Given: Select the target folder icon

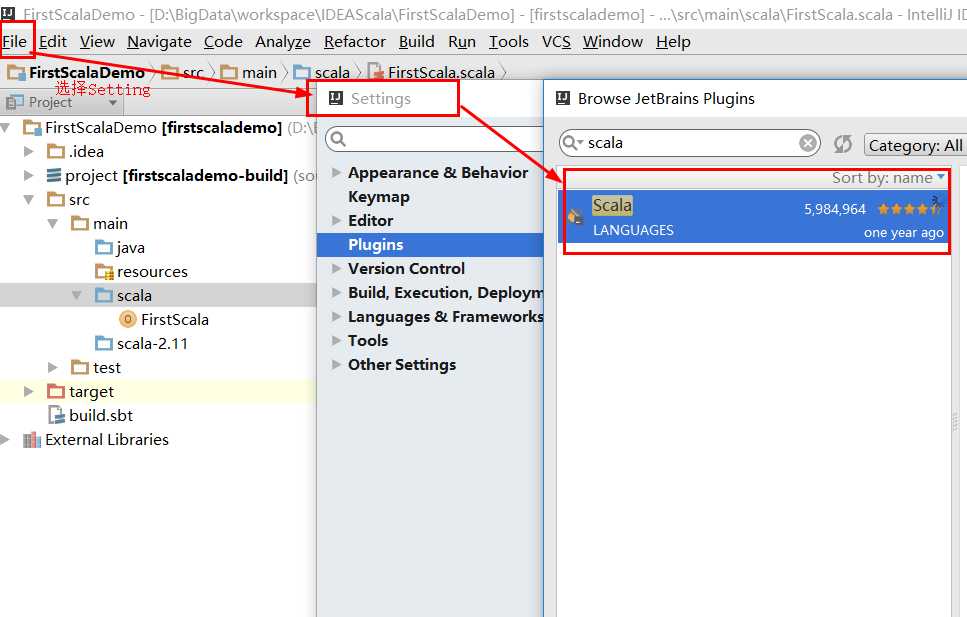Looking at the screenshot, I should click(x=56, y=392).
